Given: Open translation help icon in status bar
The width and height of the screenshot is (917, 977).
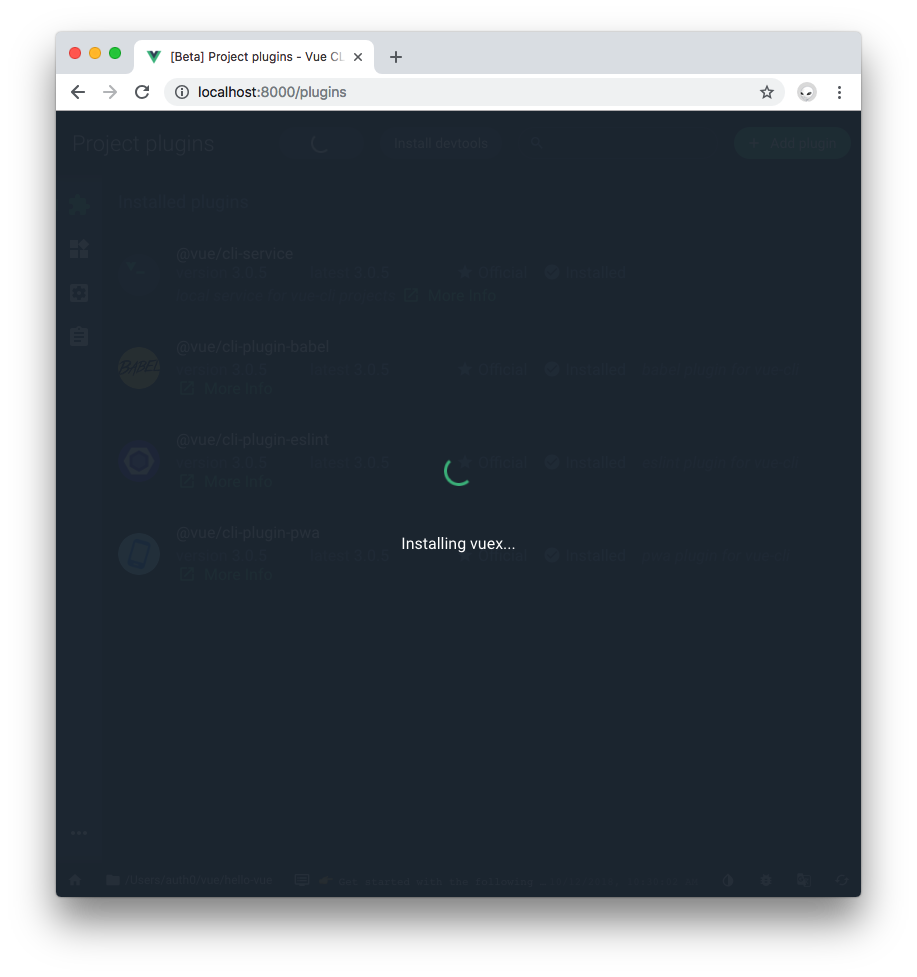Looking at the screenshot, I should [x=804, y=880].
